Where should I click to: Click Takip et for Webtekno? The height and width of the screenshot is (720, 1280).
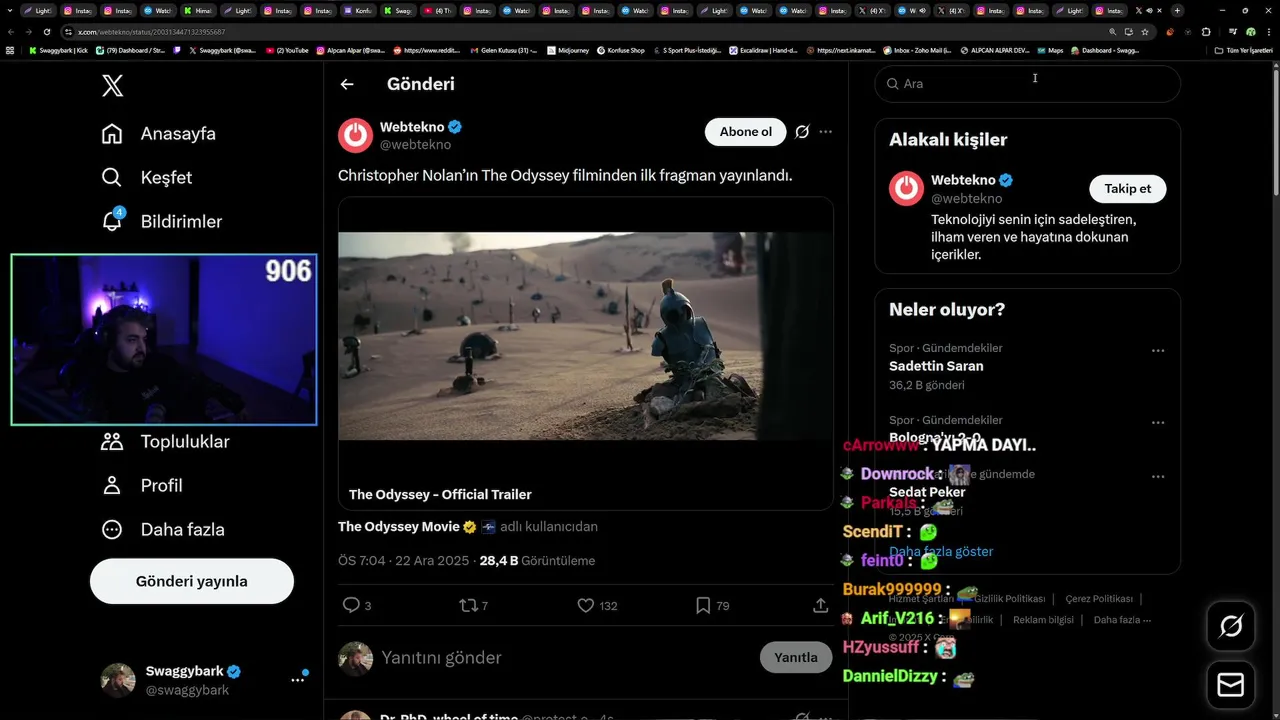click(1128, 188)
